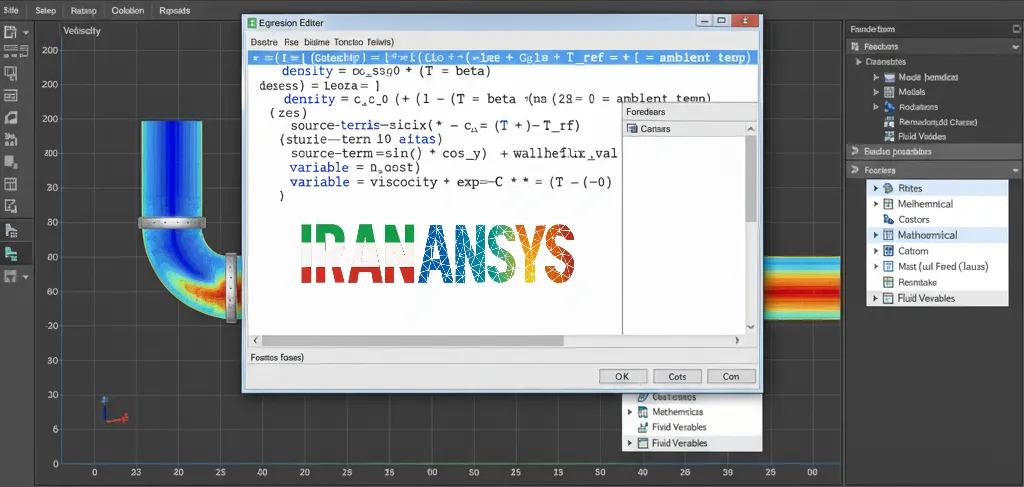Click the topmost left toolbar document icon
Image resolution: width=1024 pixels, height=487 pixels.
[10, 31]
